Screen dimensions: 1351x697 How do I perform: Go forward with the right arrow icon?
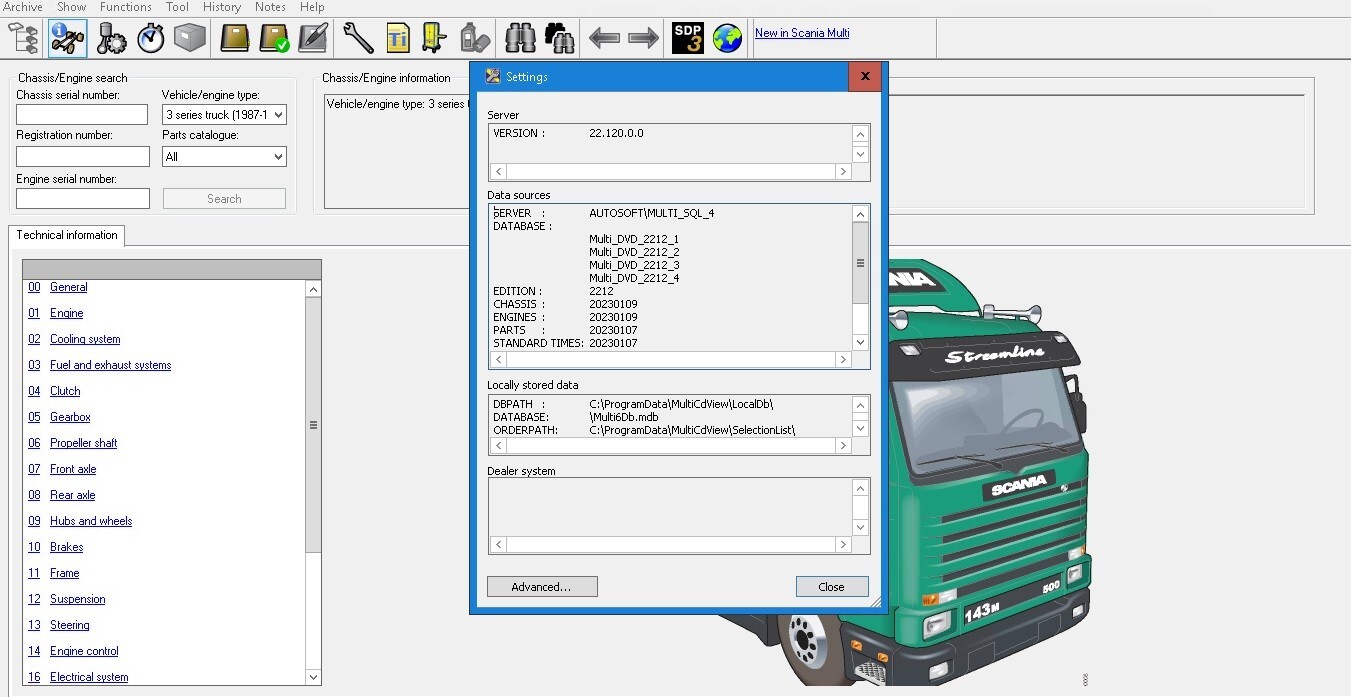(643, 38)
